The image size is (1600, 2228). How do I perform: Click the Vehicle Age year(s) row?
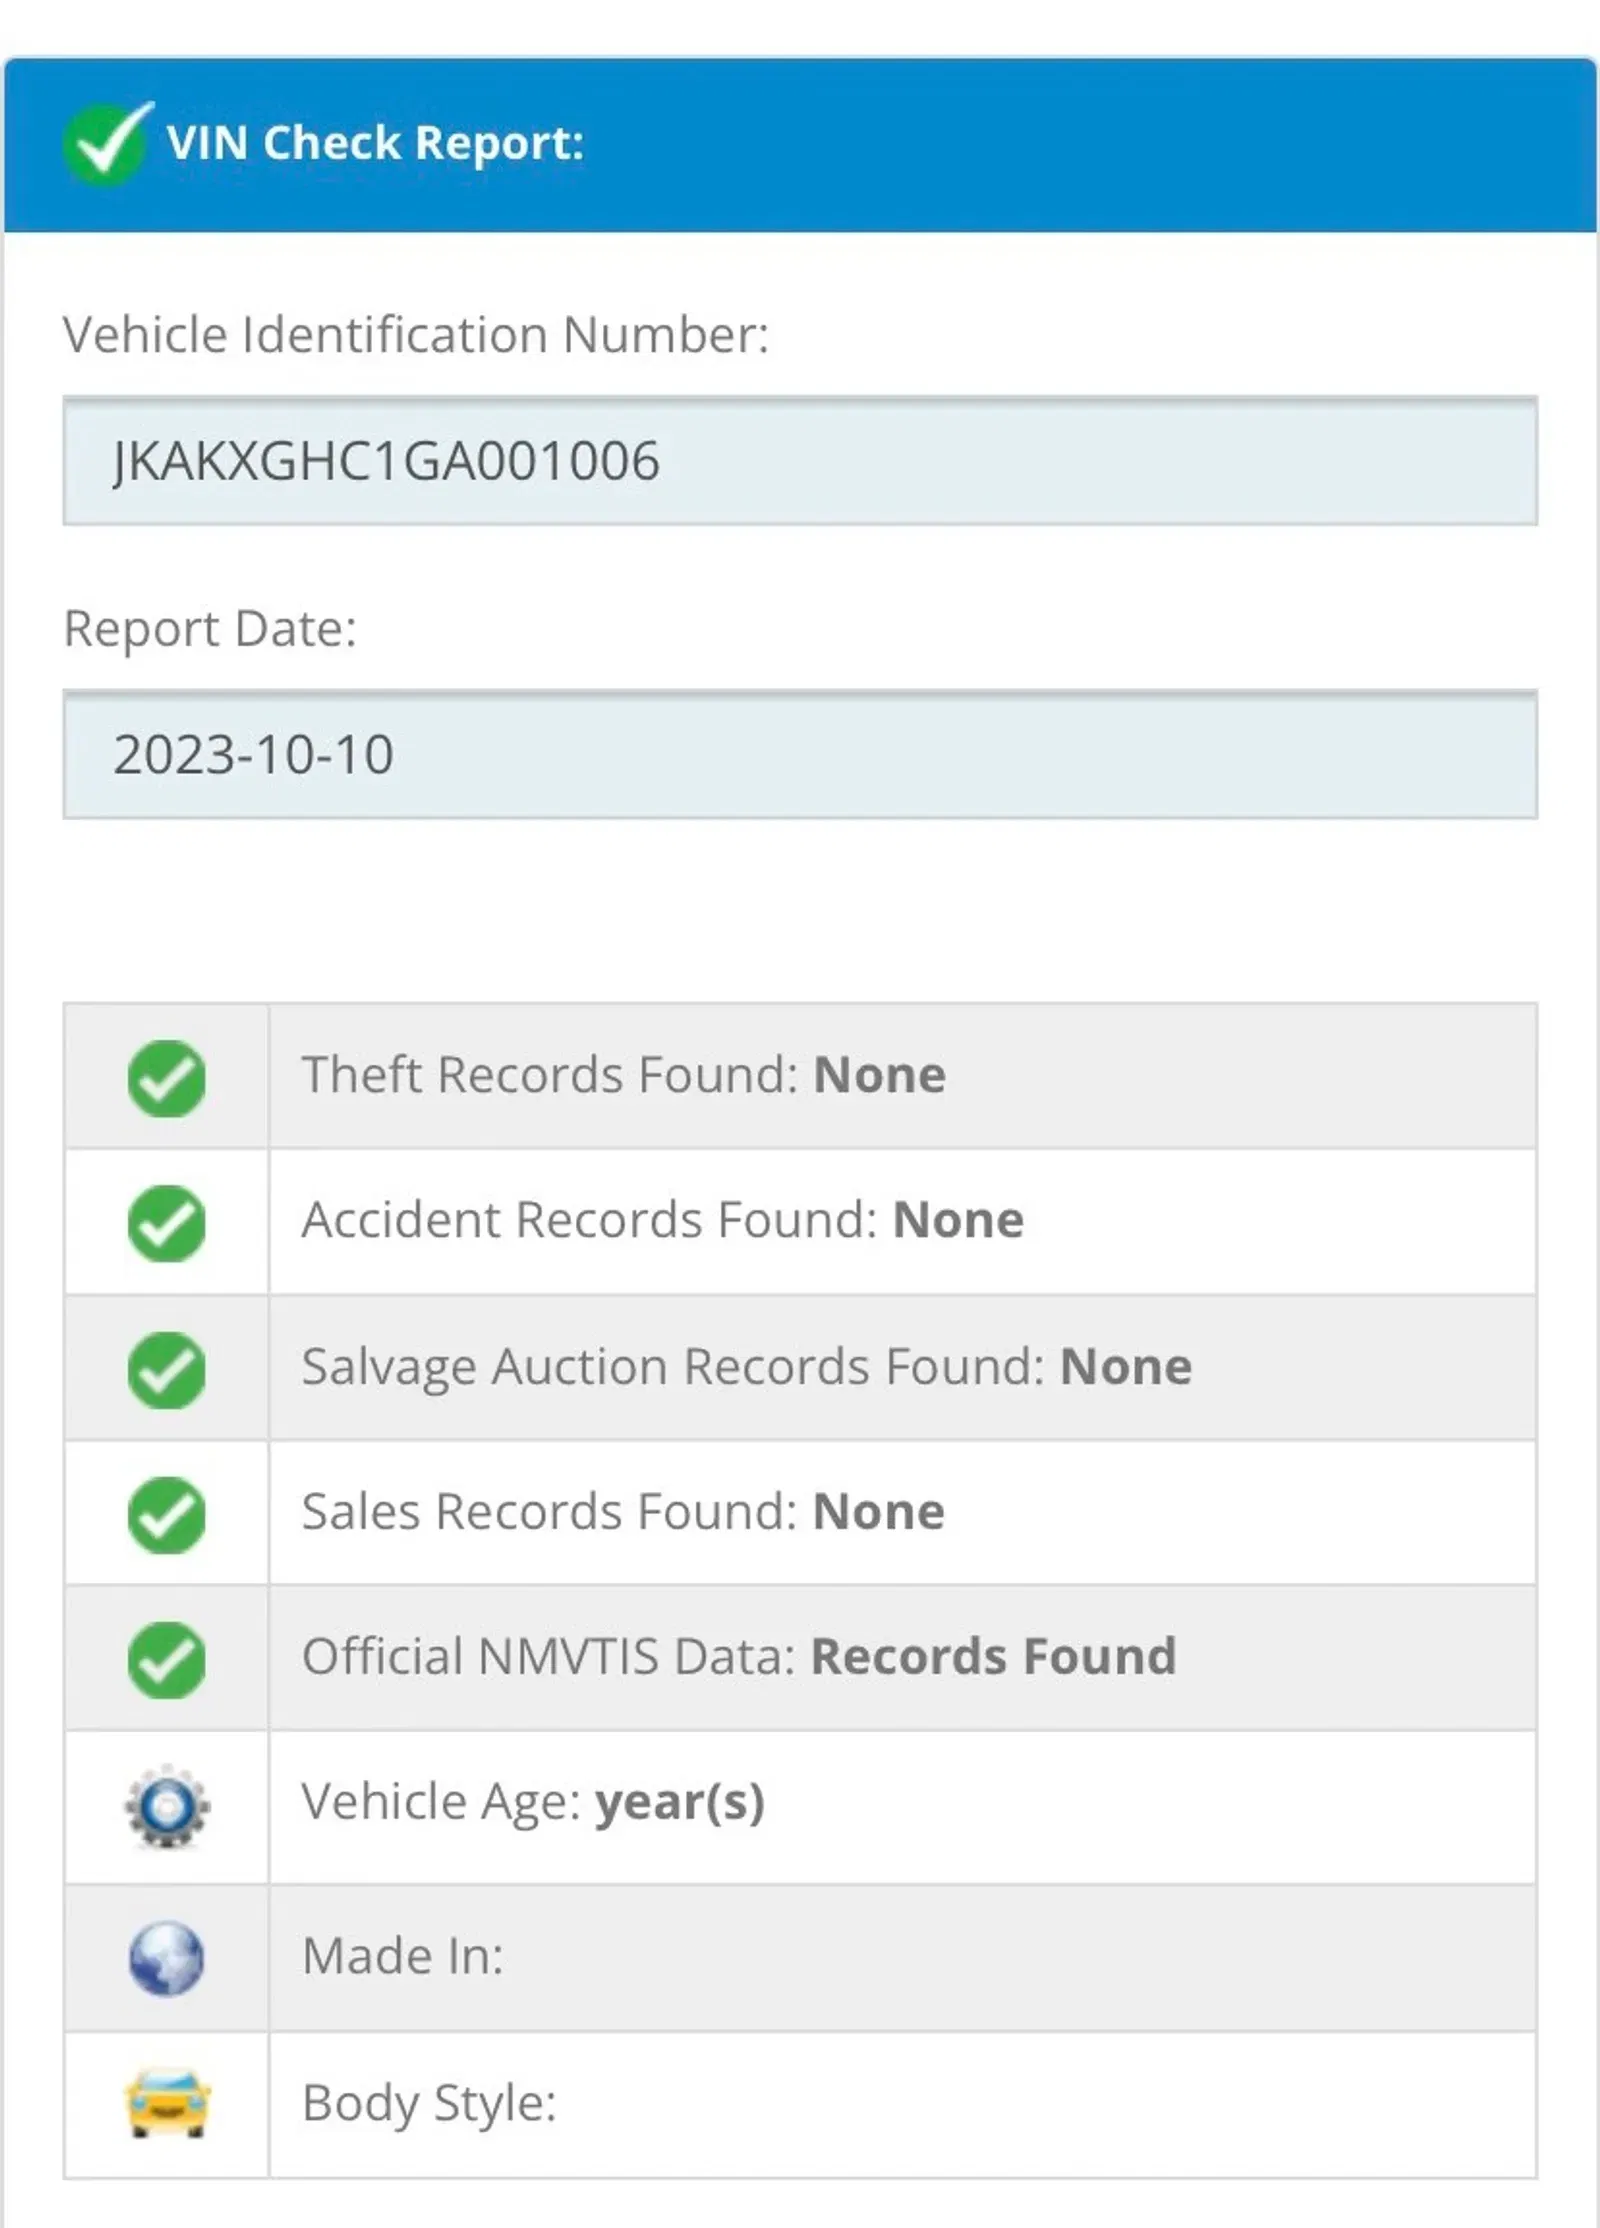point(800,1807)
